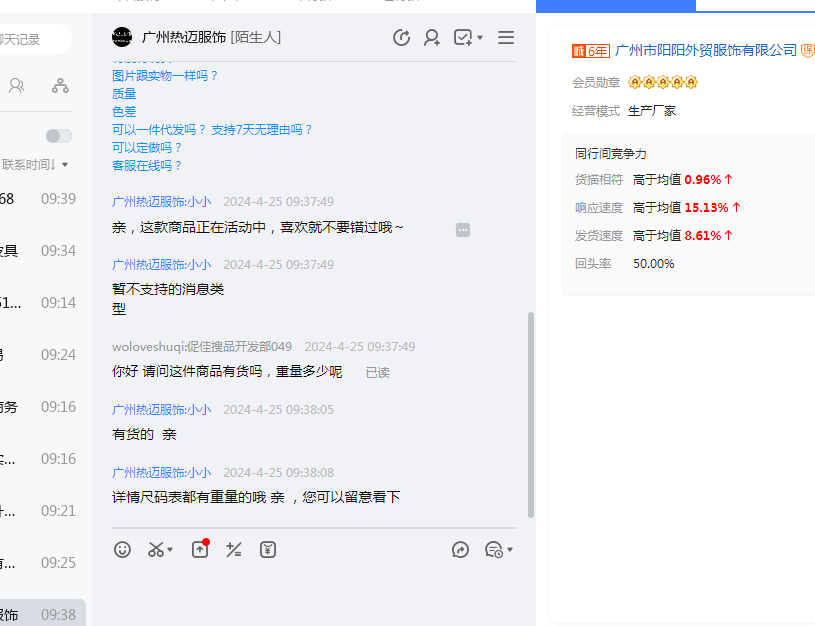Screen dimensions: 815x626
Task: Click the chat message scrollbar
Action: pyautogui.click(x=530, y=414)
